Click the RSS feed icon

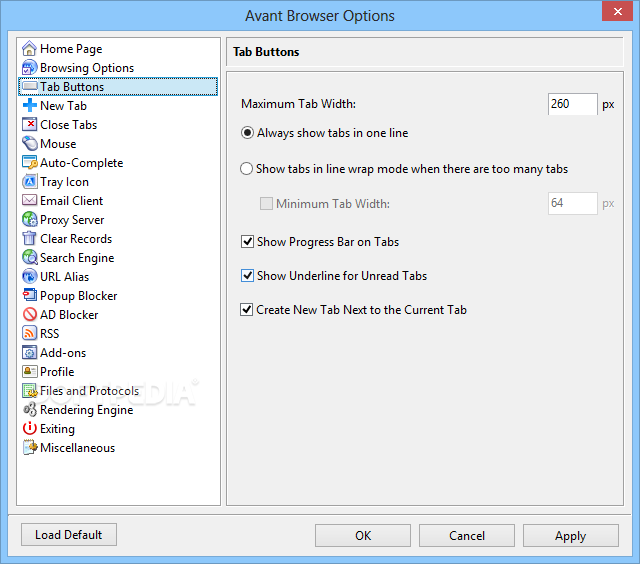29,333
